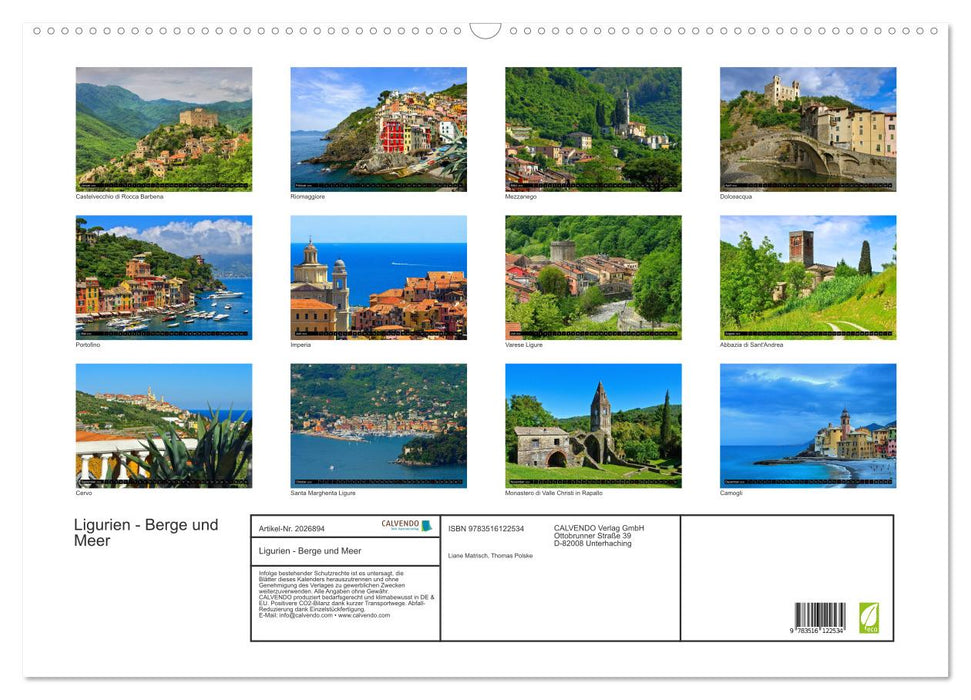The height and width of the screenshot is (700, 971).
Task: Click the Camogli beach photo
Action: (x=808, y=426)
